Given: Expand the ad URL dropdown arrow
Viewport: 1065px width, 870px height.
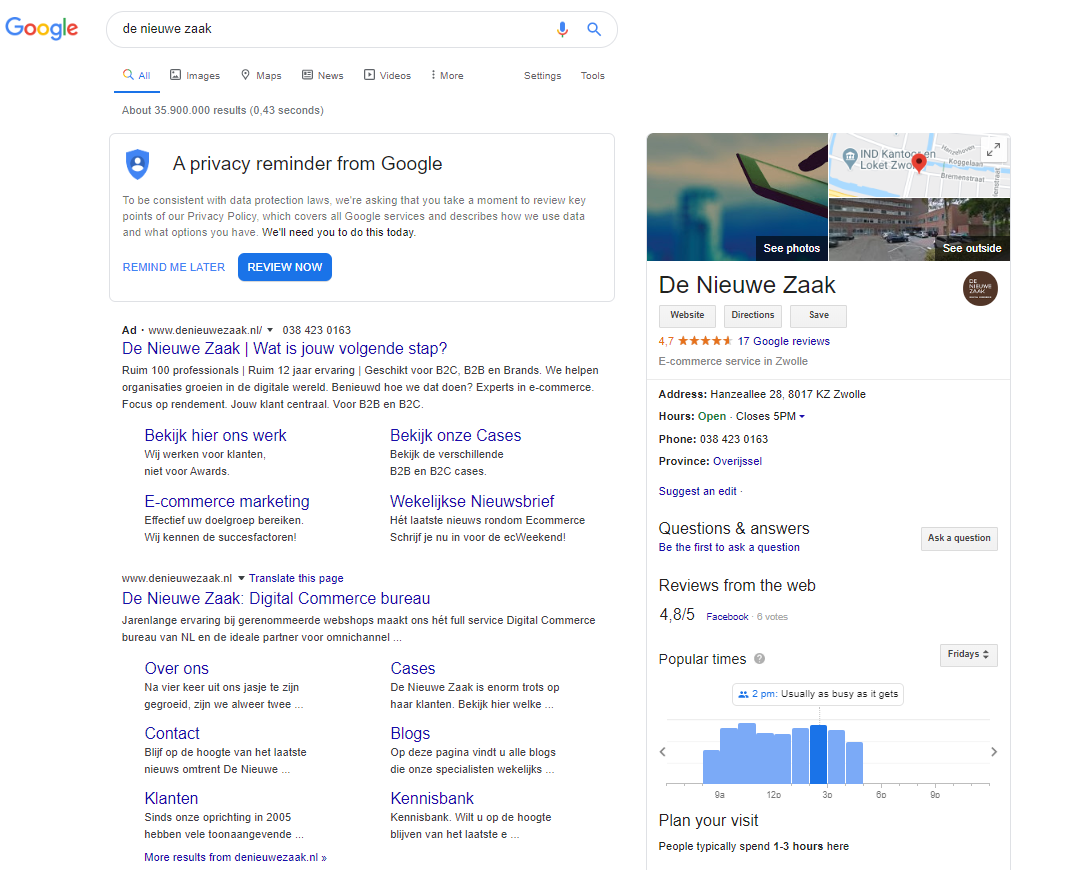Looking at the screenshot, I should click(x=270, y=330).
